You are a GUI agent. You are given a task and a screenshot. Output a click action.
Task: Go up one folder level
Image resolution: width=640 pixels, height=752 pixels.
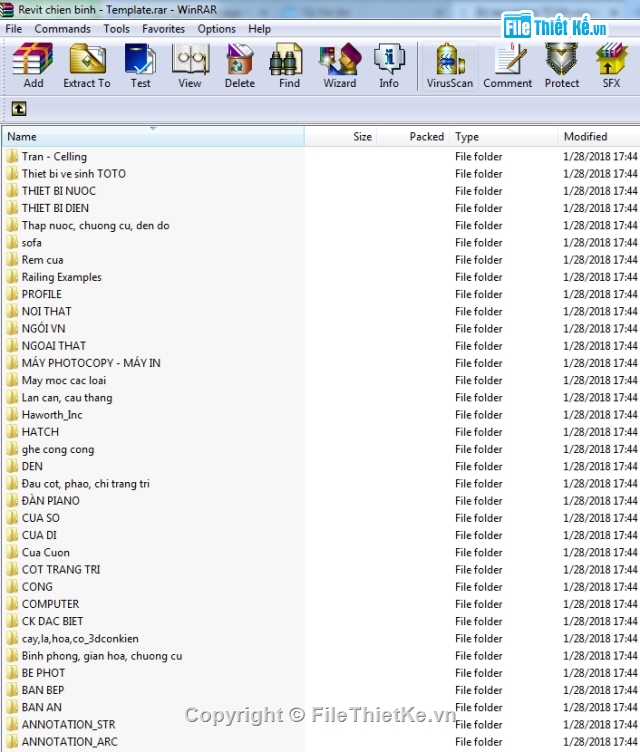click(19, 109)
